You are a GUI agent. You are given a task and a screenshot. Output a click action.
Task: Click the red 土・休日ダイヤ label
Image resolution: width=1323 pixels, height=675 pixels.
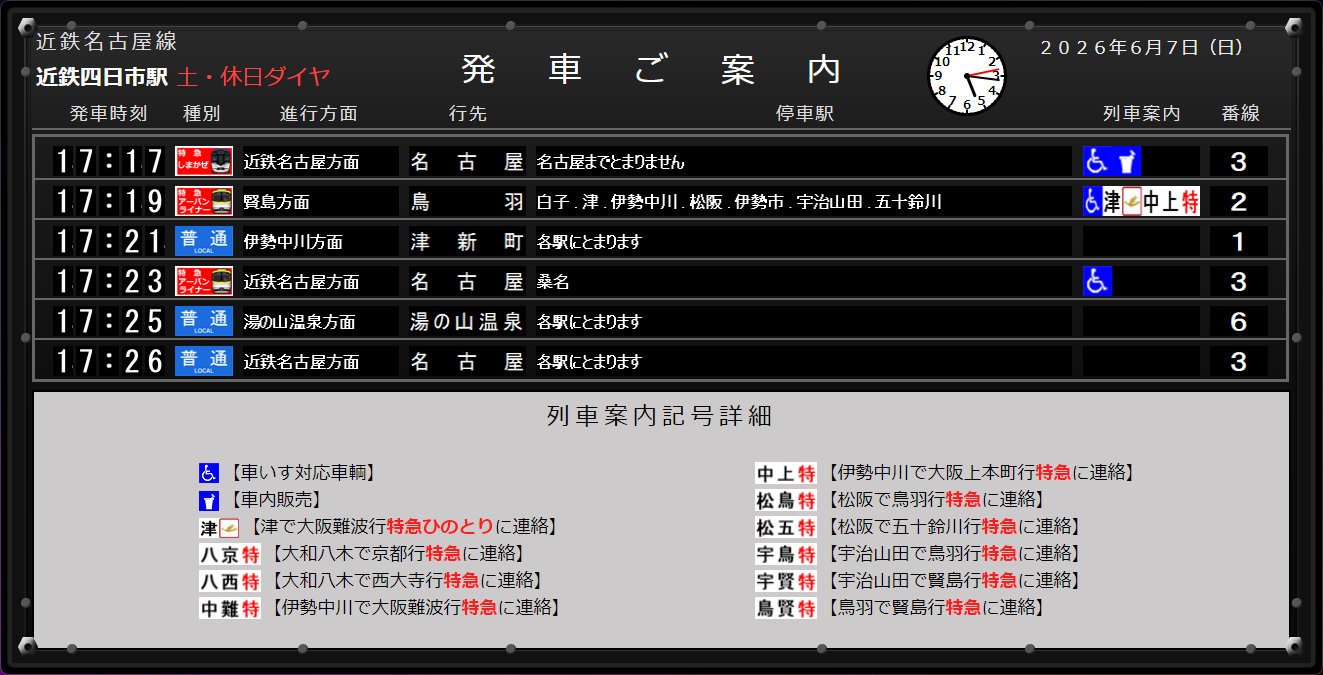(x=253, y=76)
